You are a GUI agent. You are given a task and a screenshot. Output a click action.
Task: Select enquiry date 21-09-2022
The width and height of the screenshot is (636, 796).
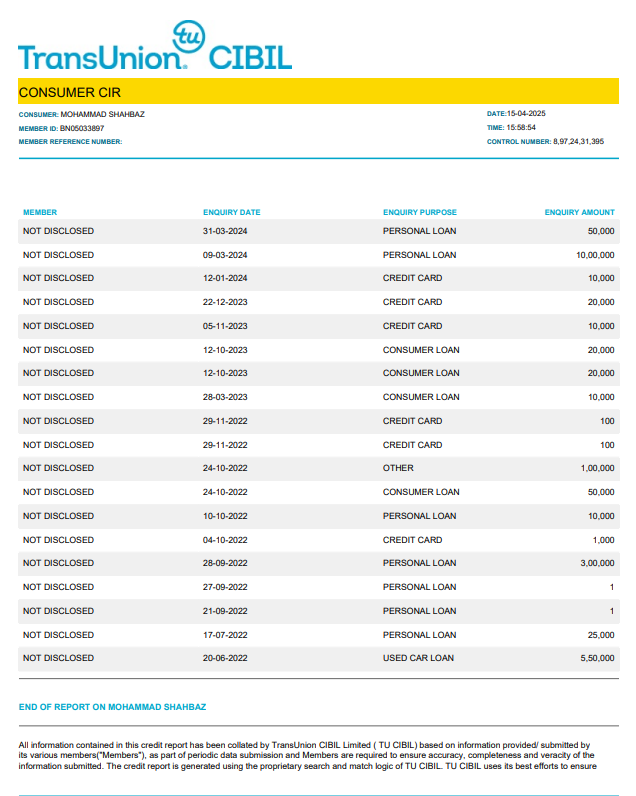pyautogui.click(x=225, y=611)
